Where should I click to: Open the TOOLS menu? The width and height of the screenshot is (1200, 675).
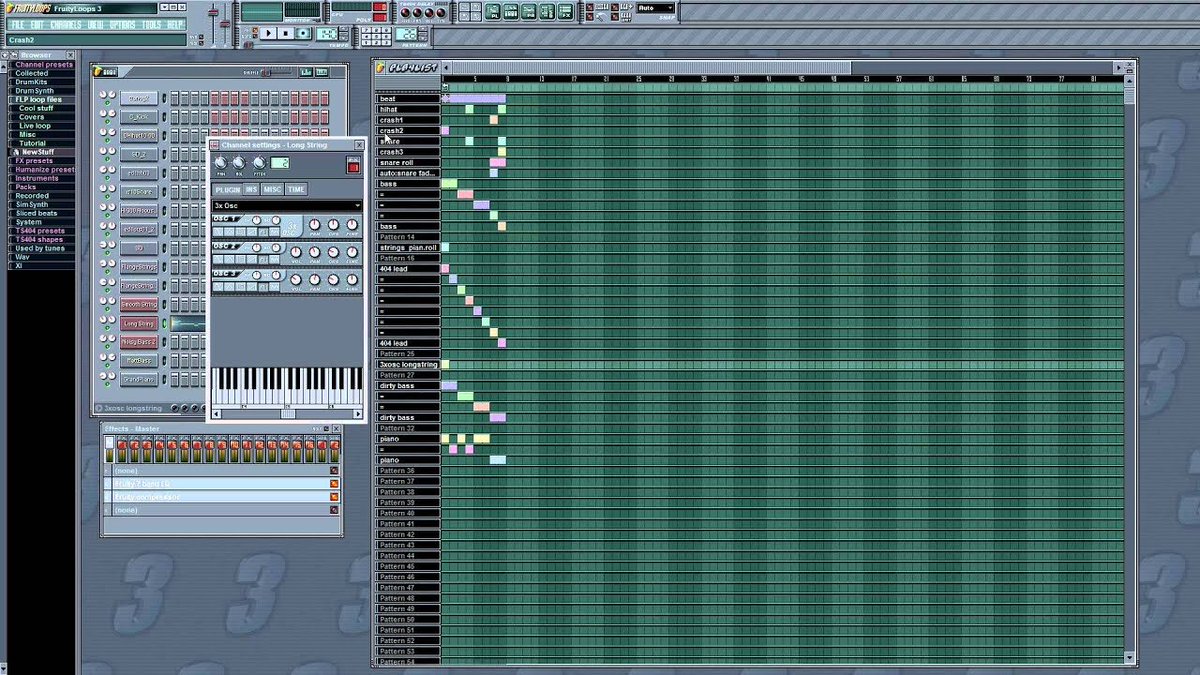[152, 24]
